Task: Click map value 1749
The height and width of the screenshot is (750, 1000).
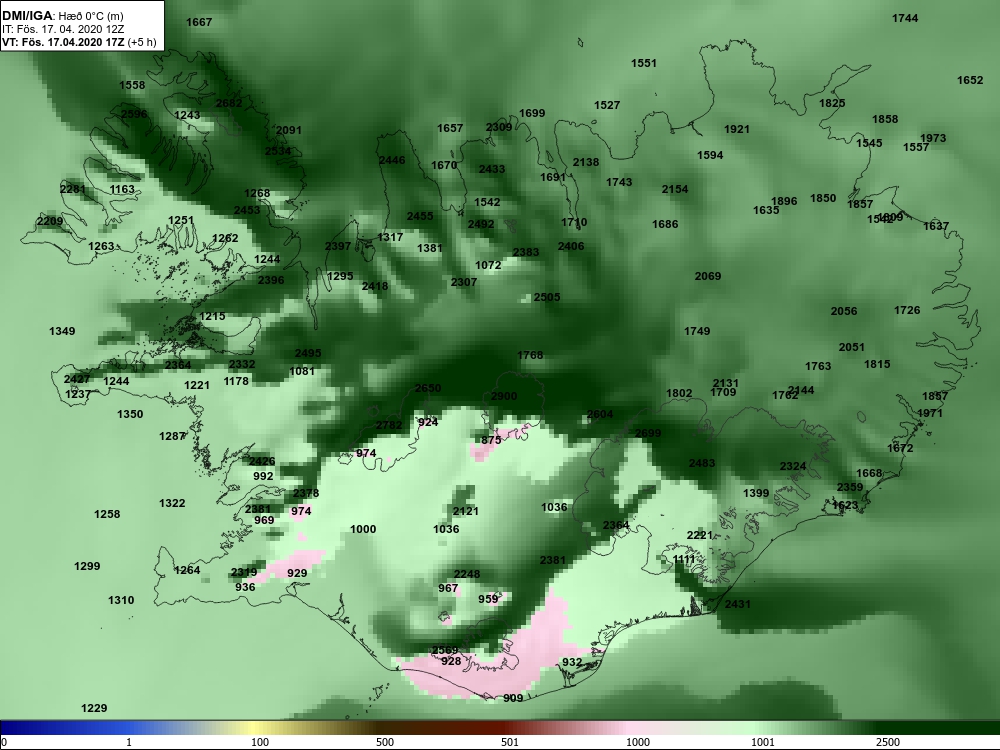Action: 697,331
